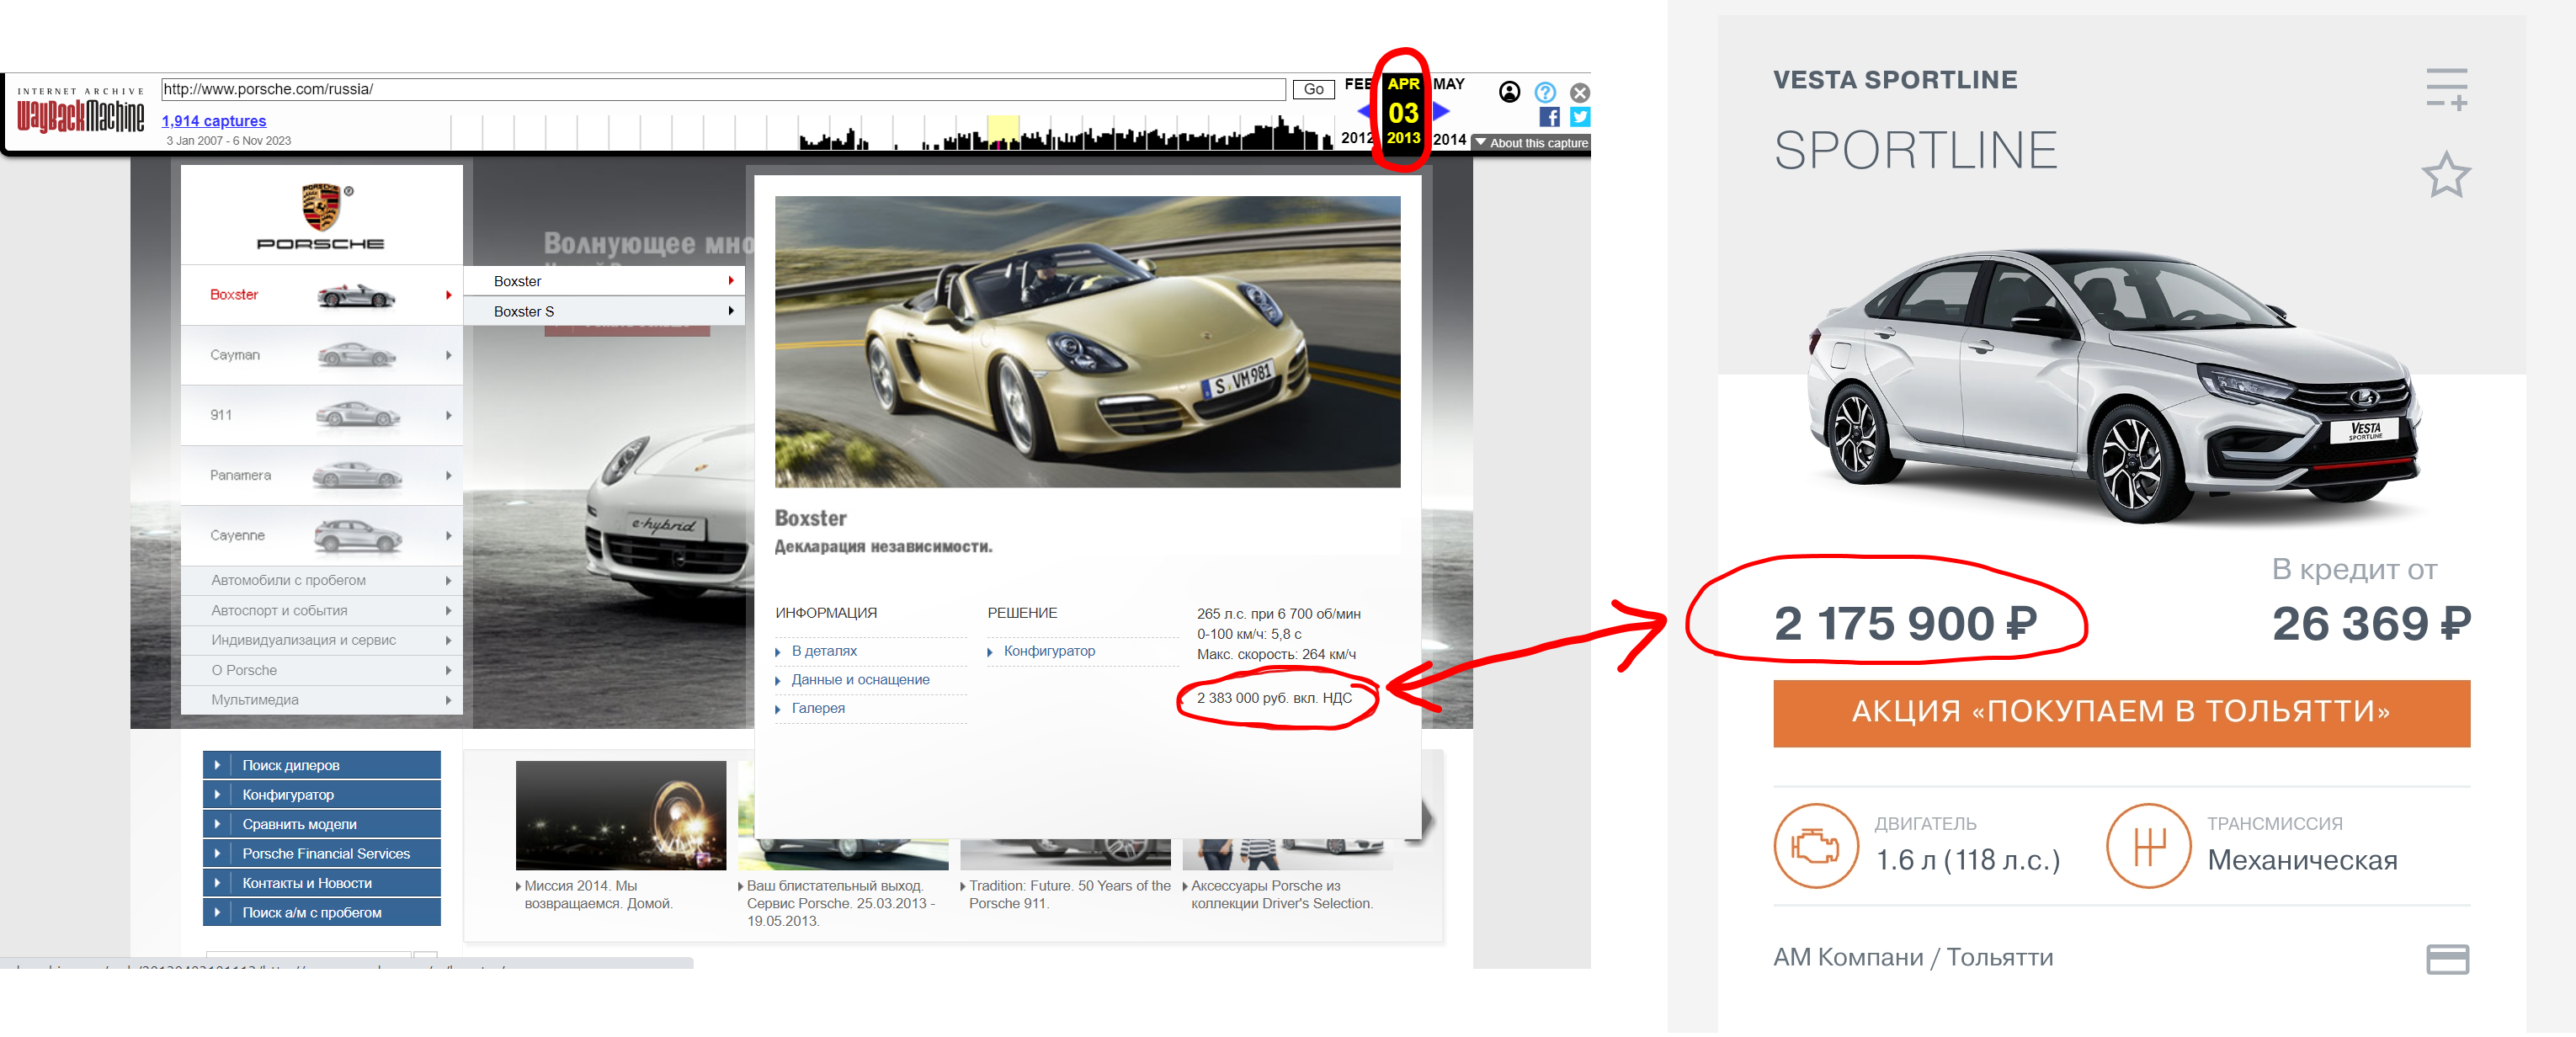
Task: Click the Поиск а/м с пробегом button
Action: point(322,912)
